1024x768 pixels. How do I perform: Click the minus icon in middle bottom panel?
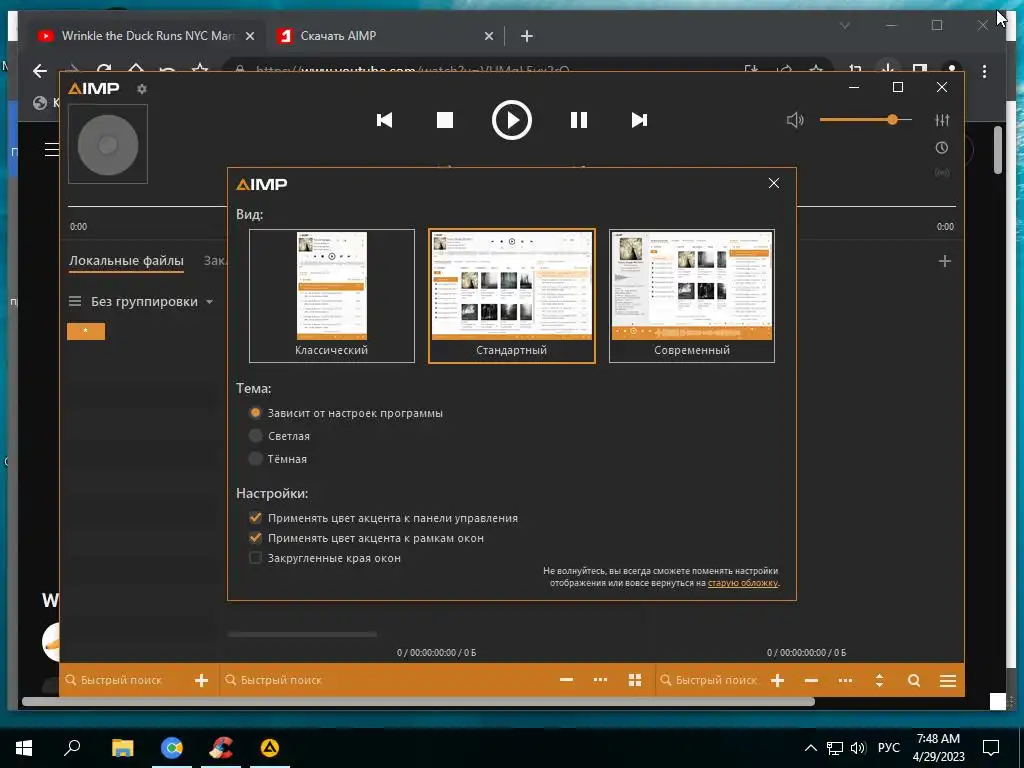(x=566, y=680)
